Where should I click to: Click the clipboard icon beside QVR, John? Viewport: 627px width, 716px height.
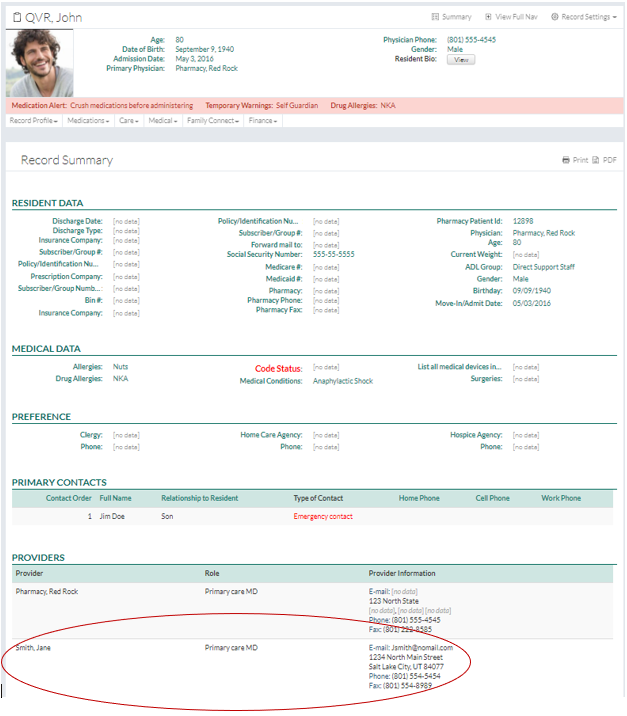pos(14,18)
